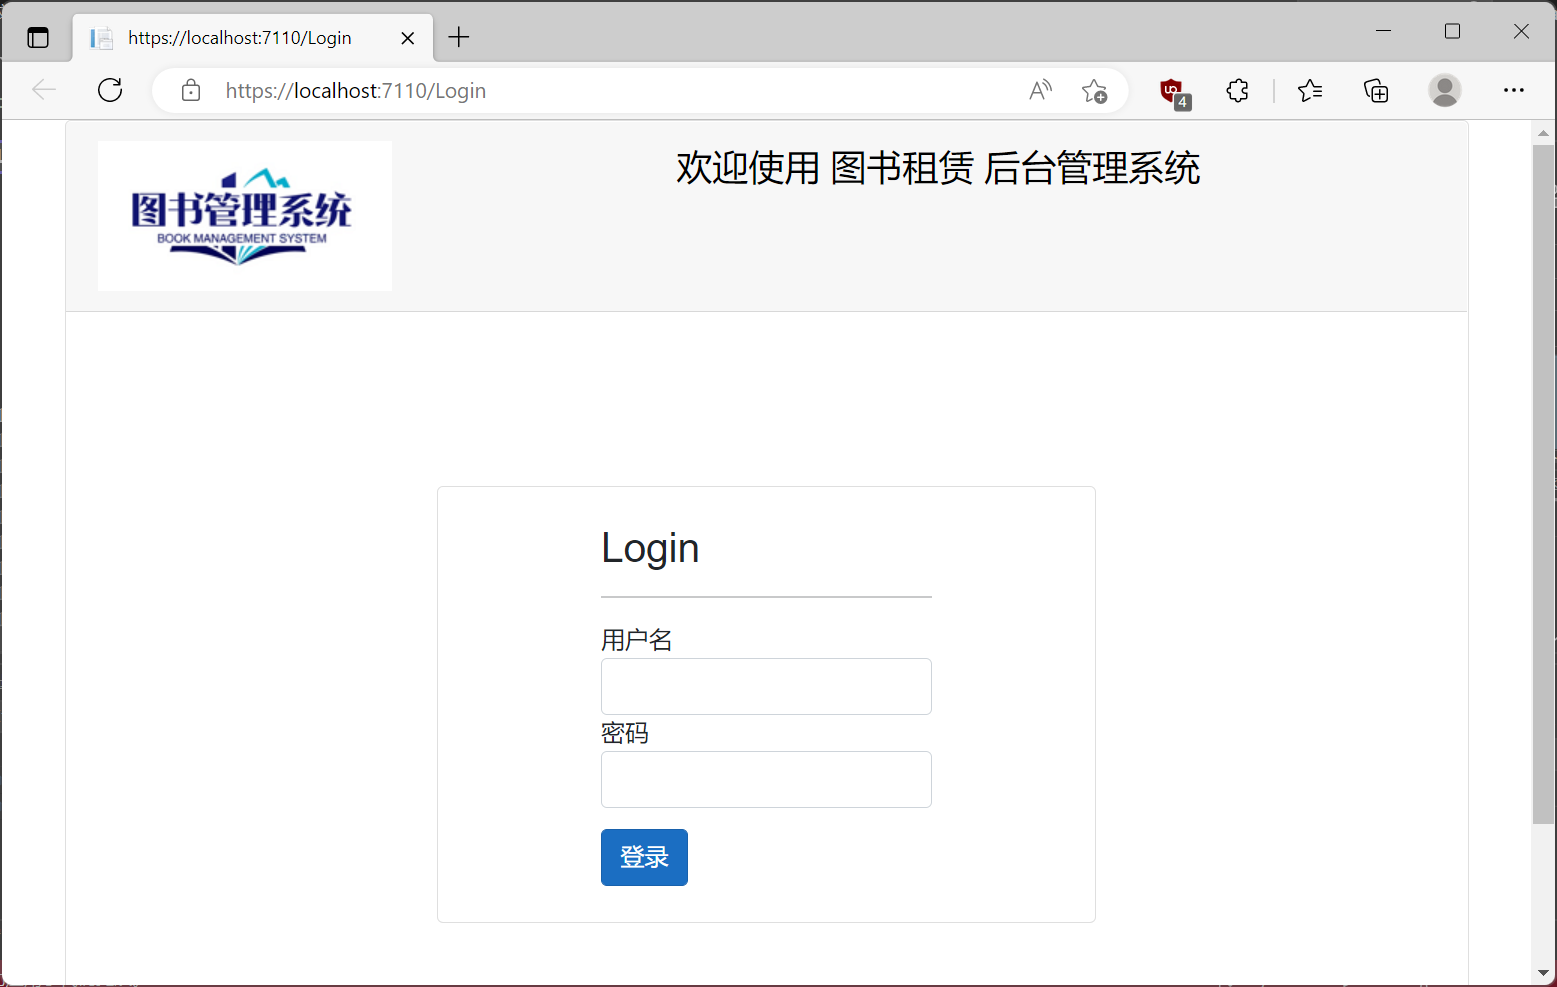This screenshot has width=1557, height=987.
Task: Open a new browser tab
Action: pyautogui.click(x=458, y=37)
